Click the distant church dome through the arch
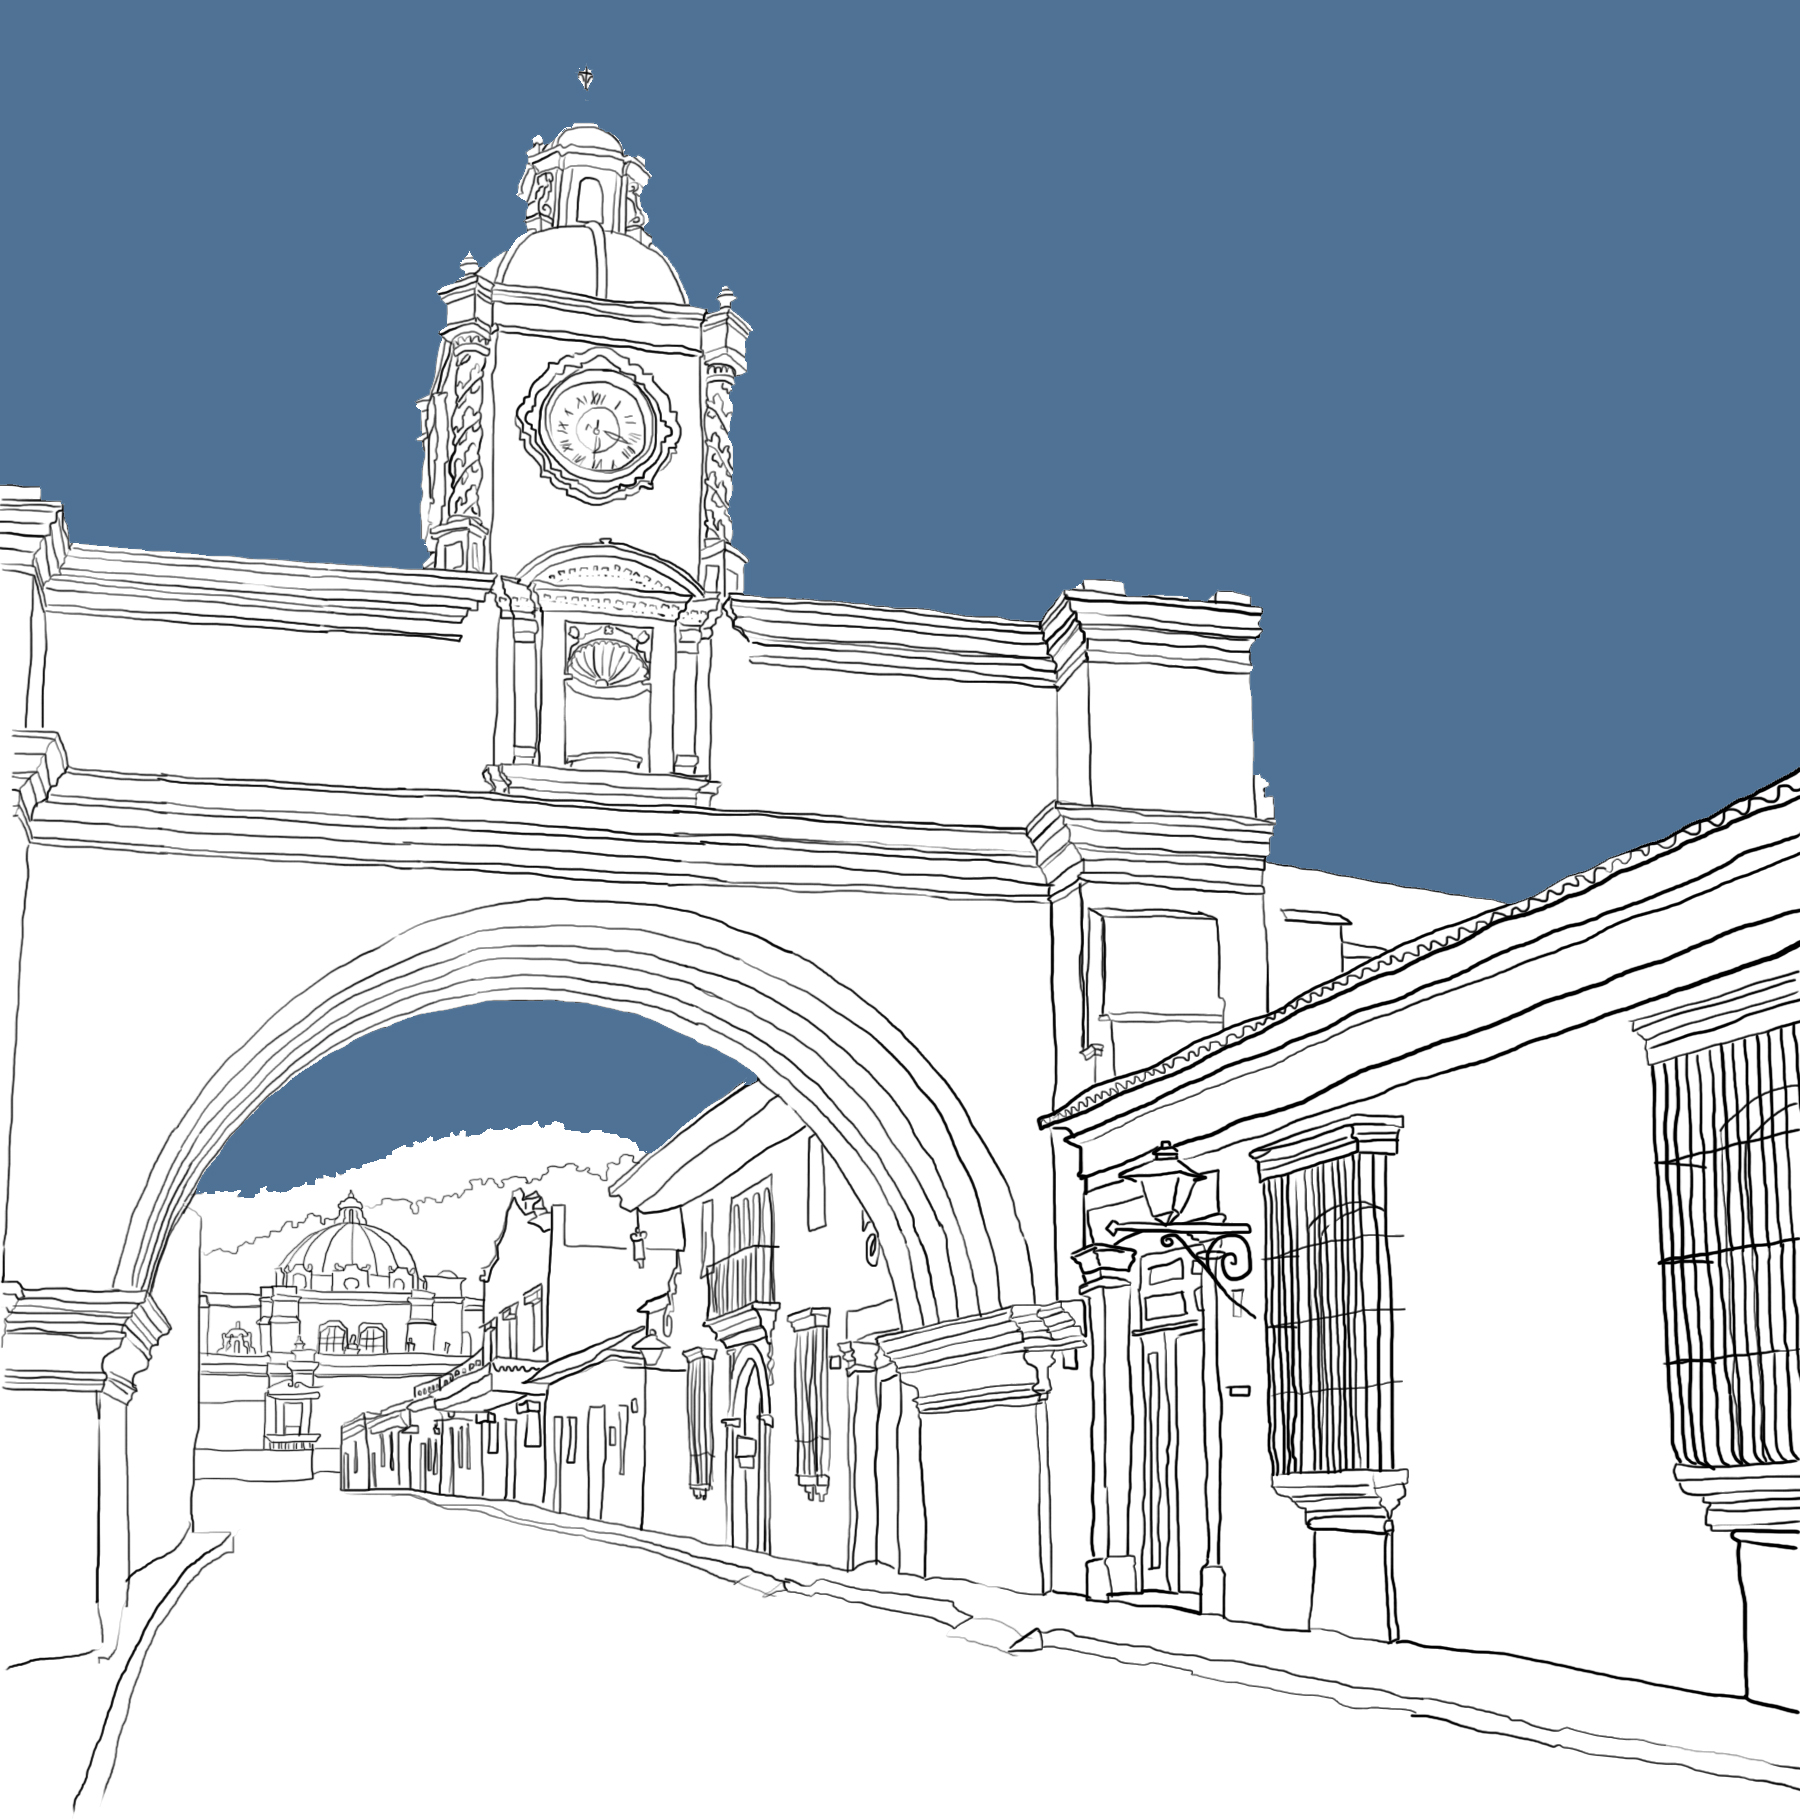This screenshot has width=1800, height=1820. 349,1240
